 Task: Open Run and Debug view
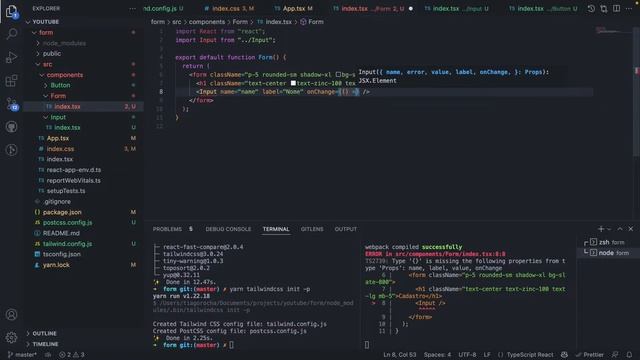pos(11,57)
